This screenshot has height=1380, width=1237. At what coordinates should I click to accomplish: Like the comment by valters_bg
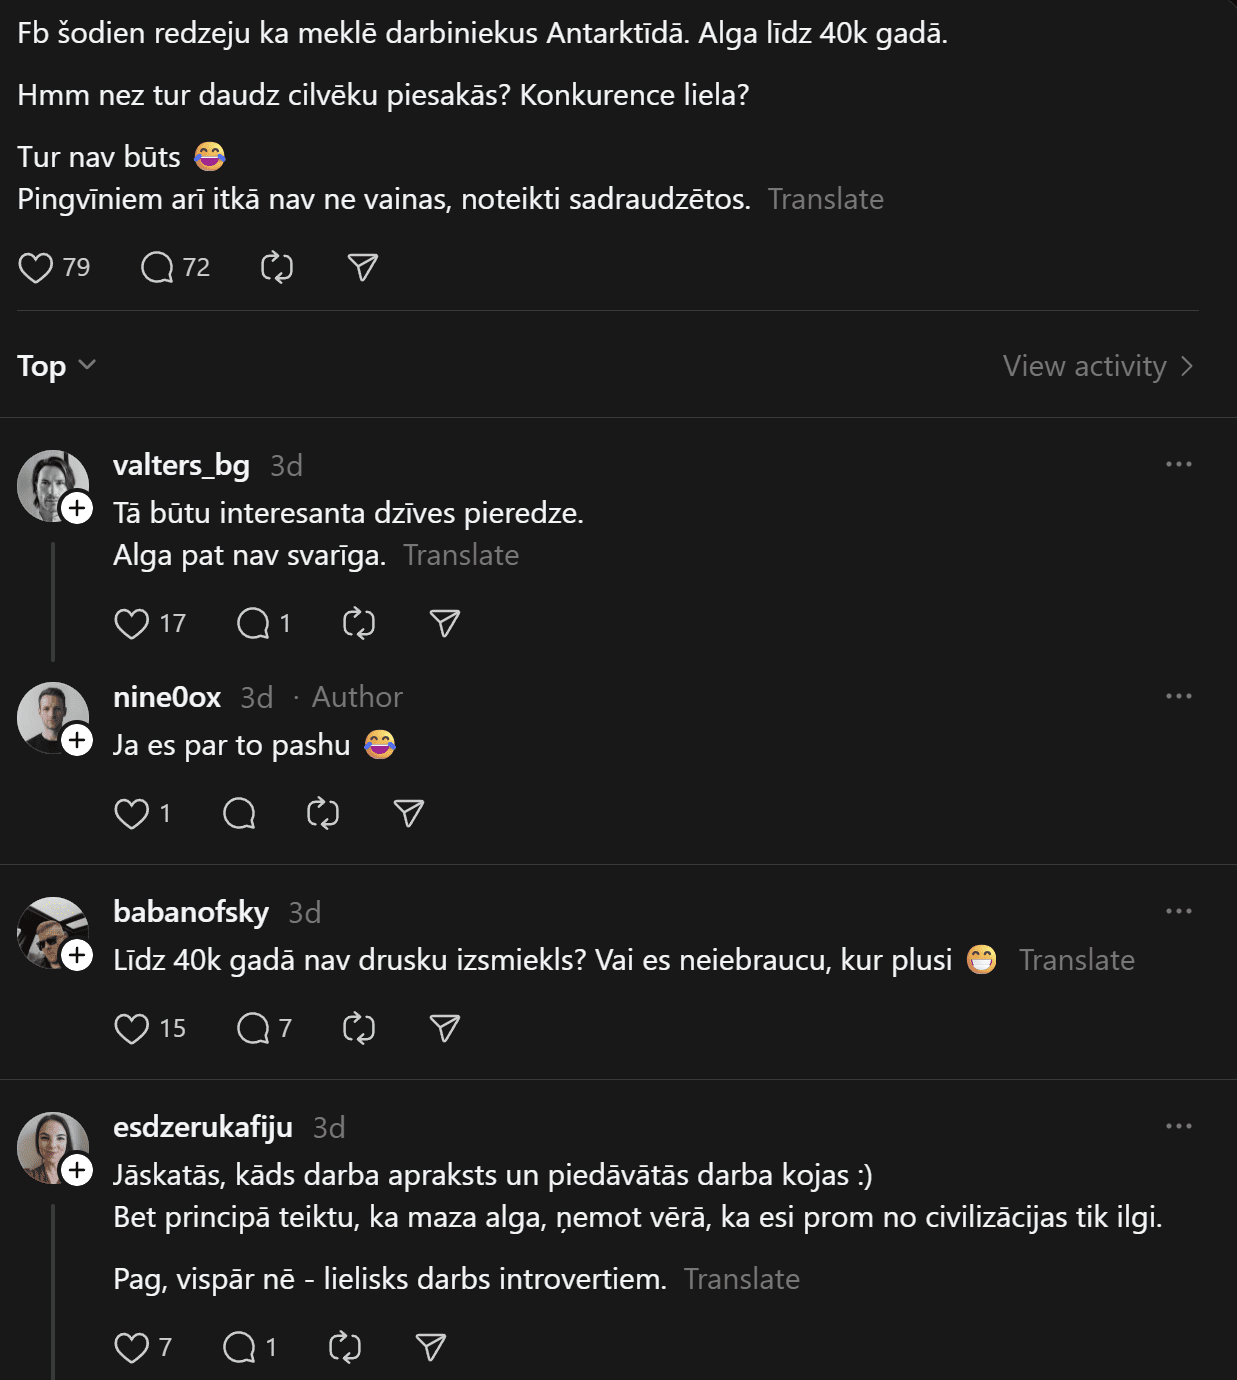coord(132,624)
